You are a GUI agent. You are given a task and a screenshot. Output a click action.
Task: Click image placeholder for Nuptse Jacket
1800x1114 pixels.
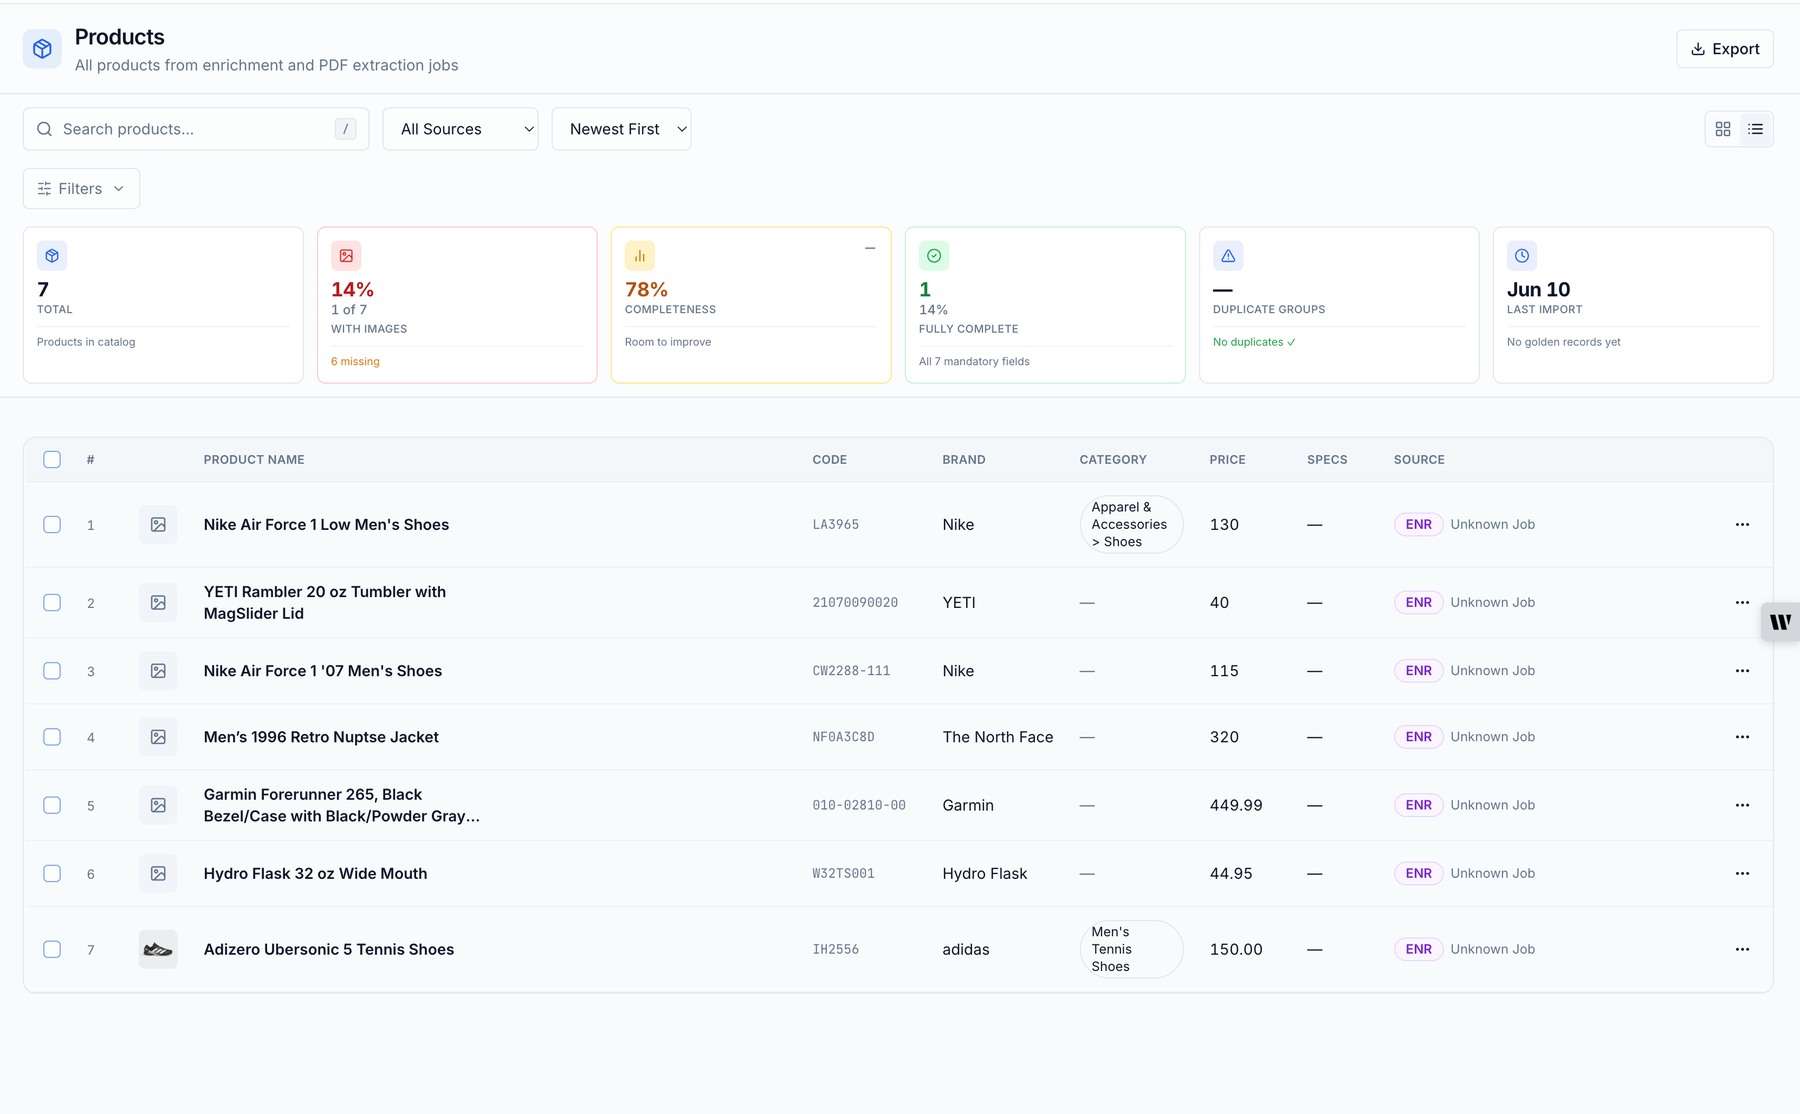pos(158,737)
